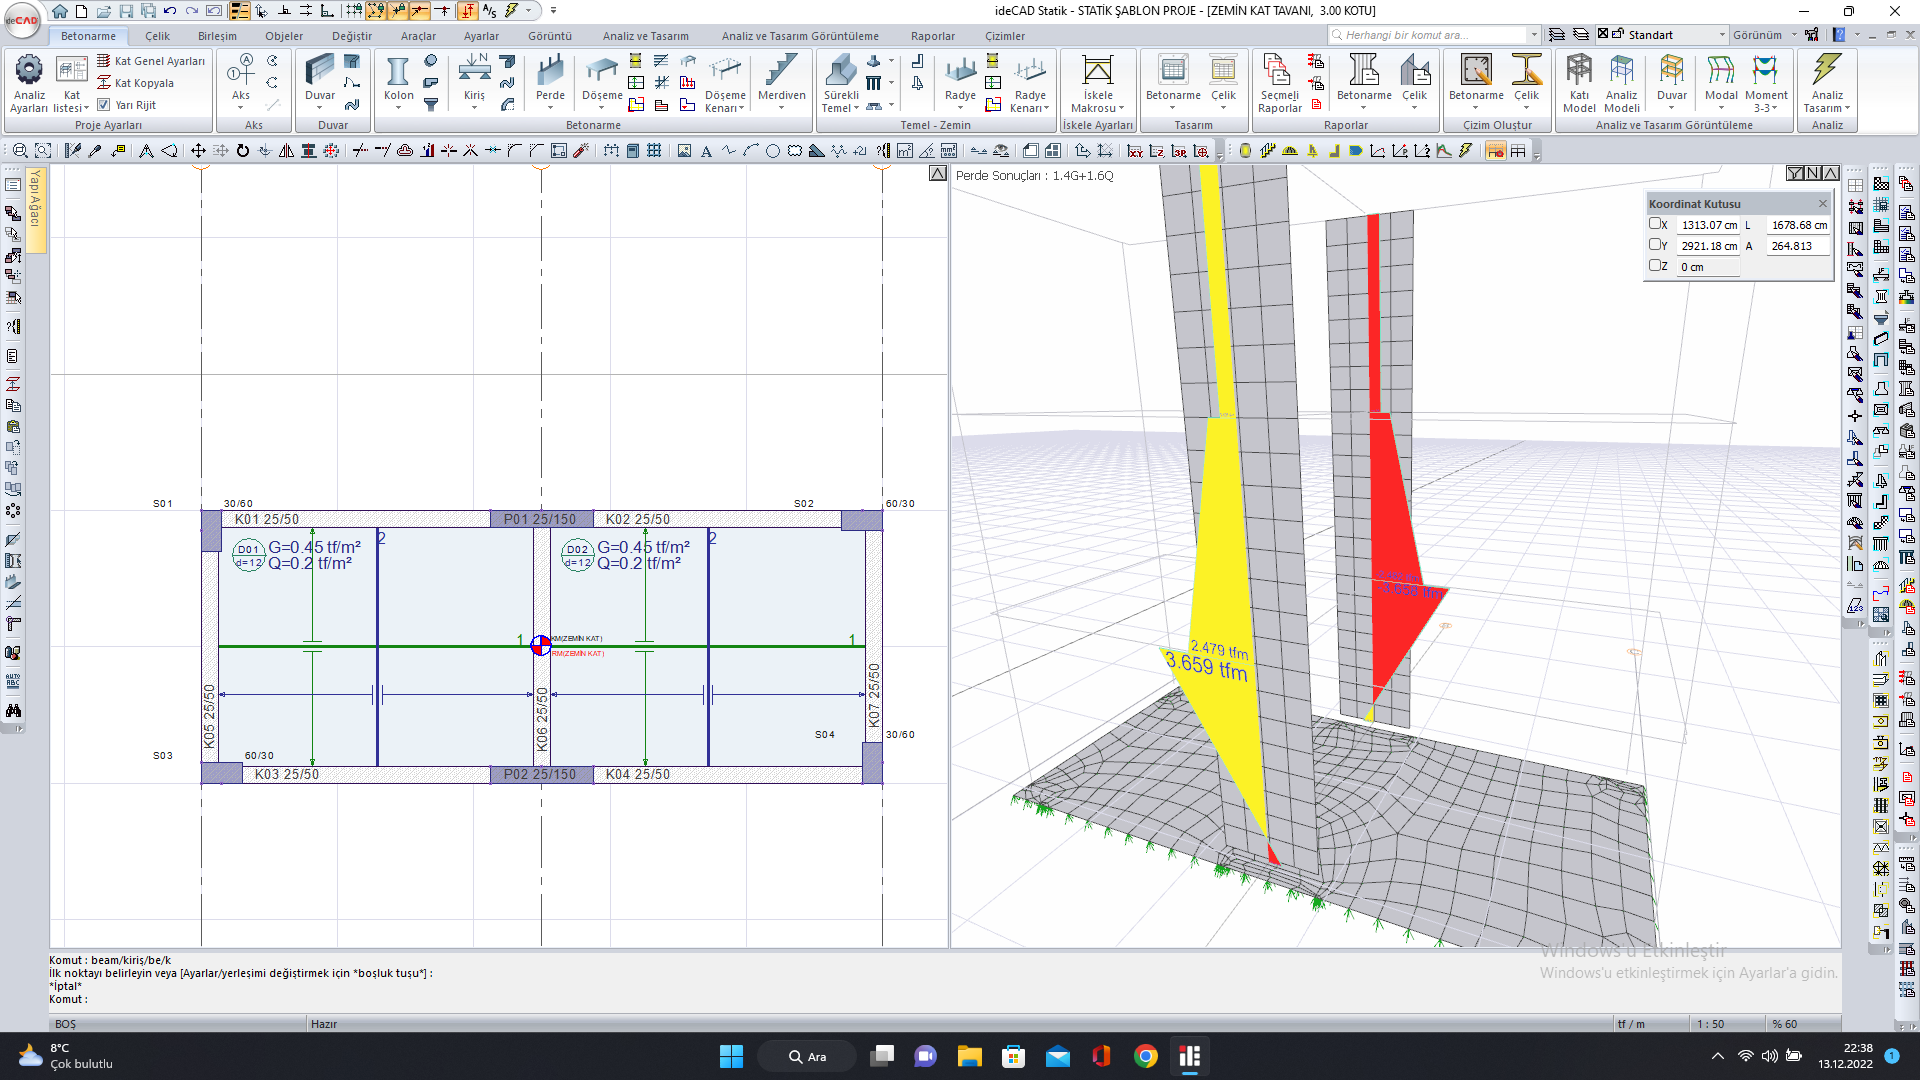Screen dimensions: 1920x1080
Task: Select the circle draw tool
Action: [x=772, y=151]
